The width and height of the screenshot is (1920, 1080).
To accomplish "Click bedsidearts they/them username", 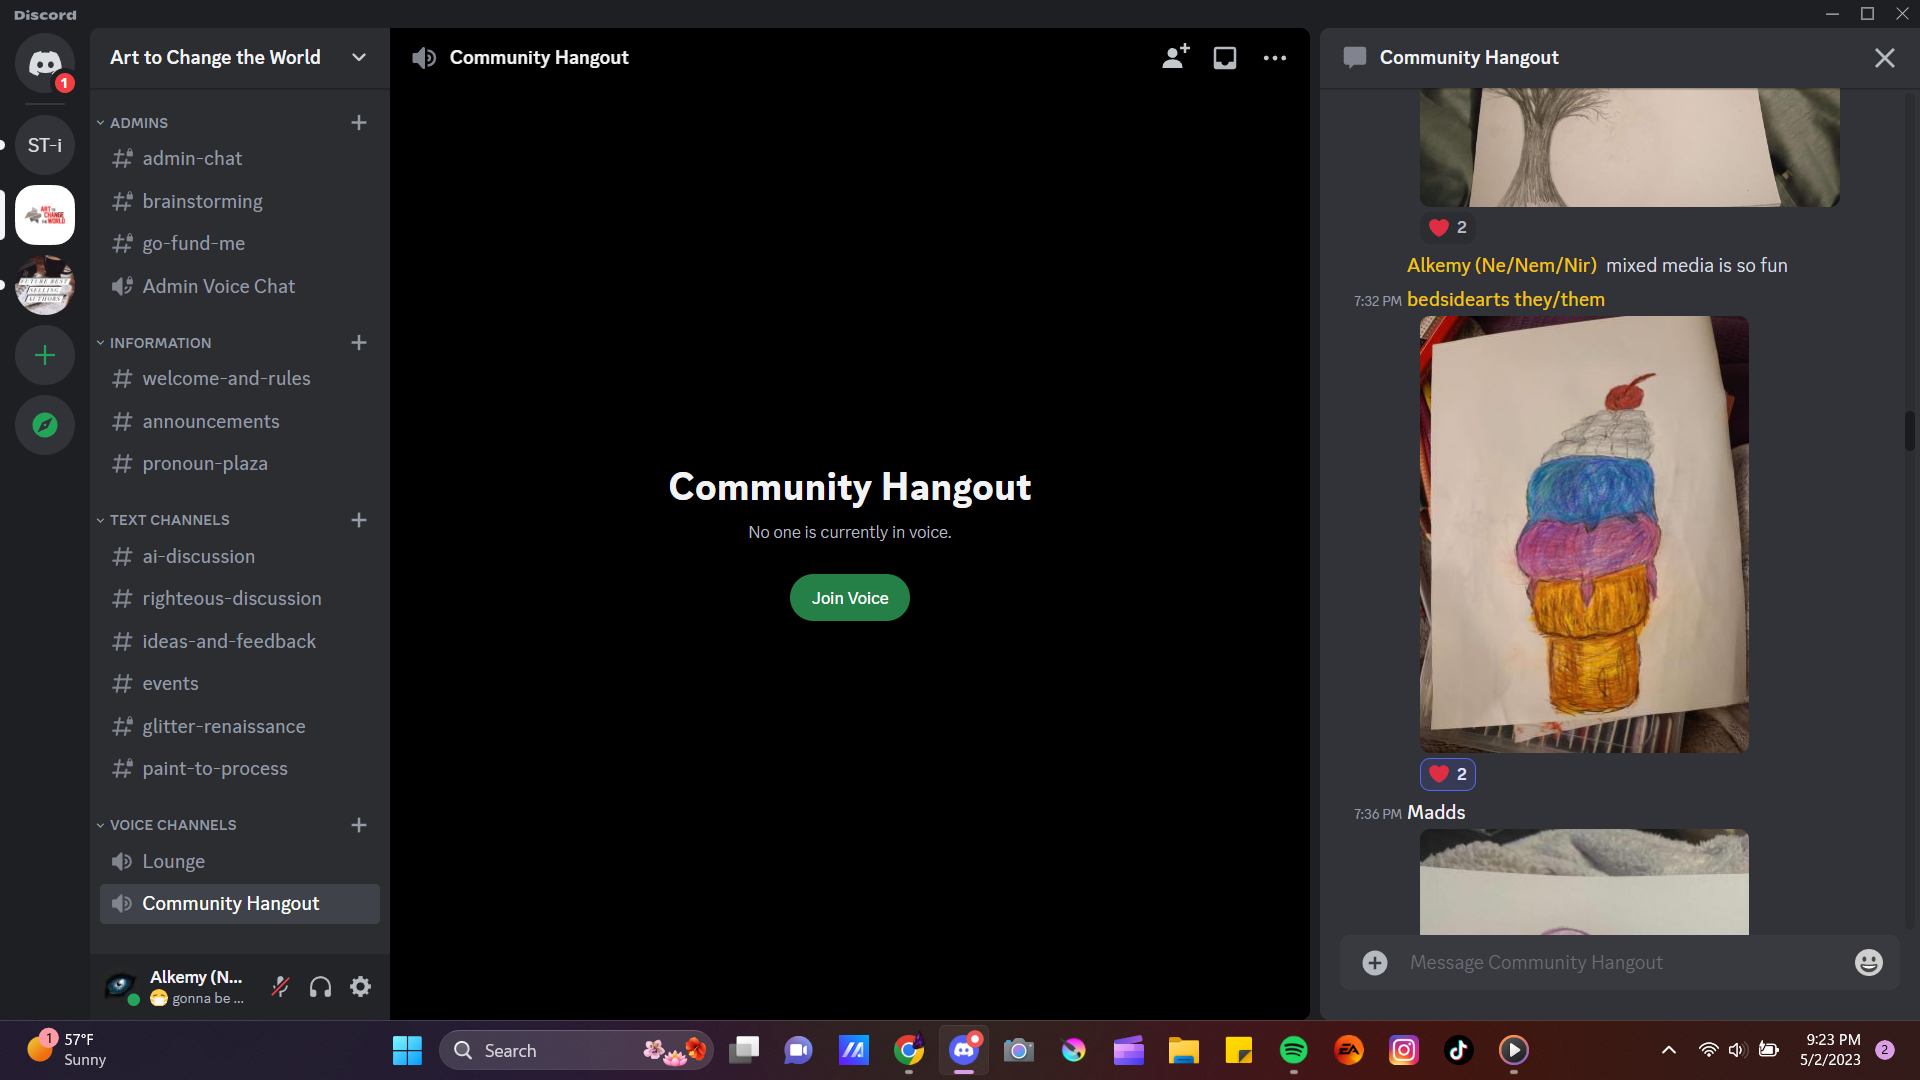I will click(x=1505, y=300).
